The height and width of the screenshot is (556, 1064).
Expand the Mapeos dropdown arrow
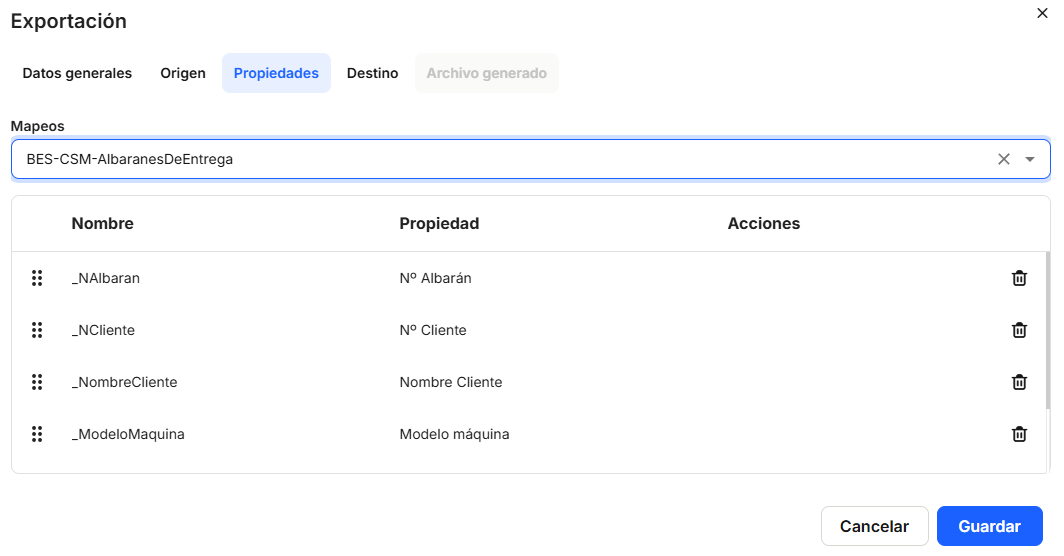[1030, 159]
